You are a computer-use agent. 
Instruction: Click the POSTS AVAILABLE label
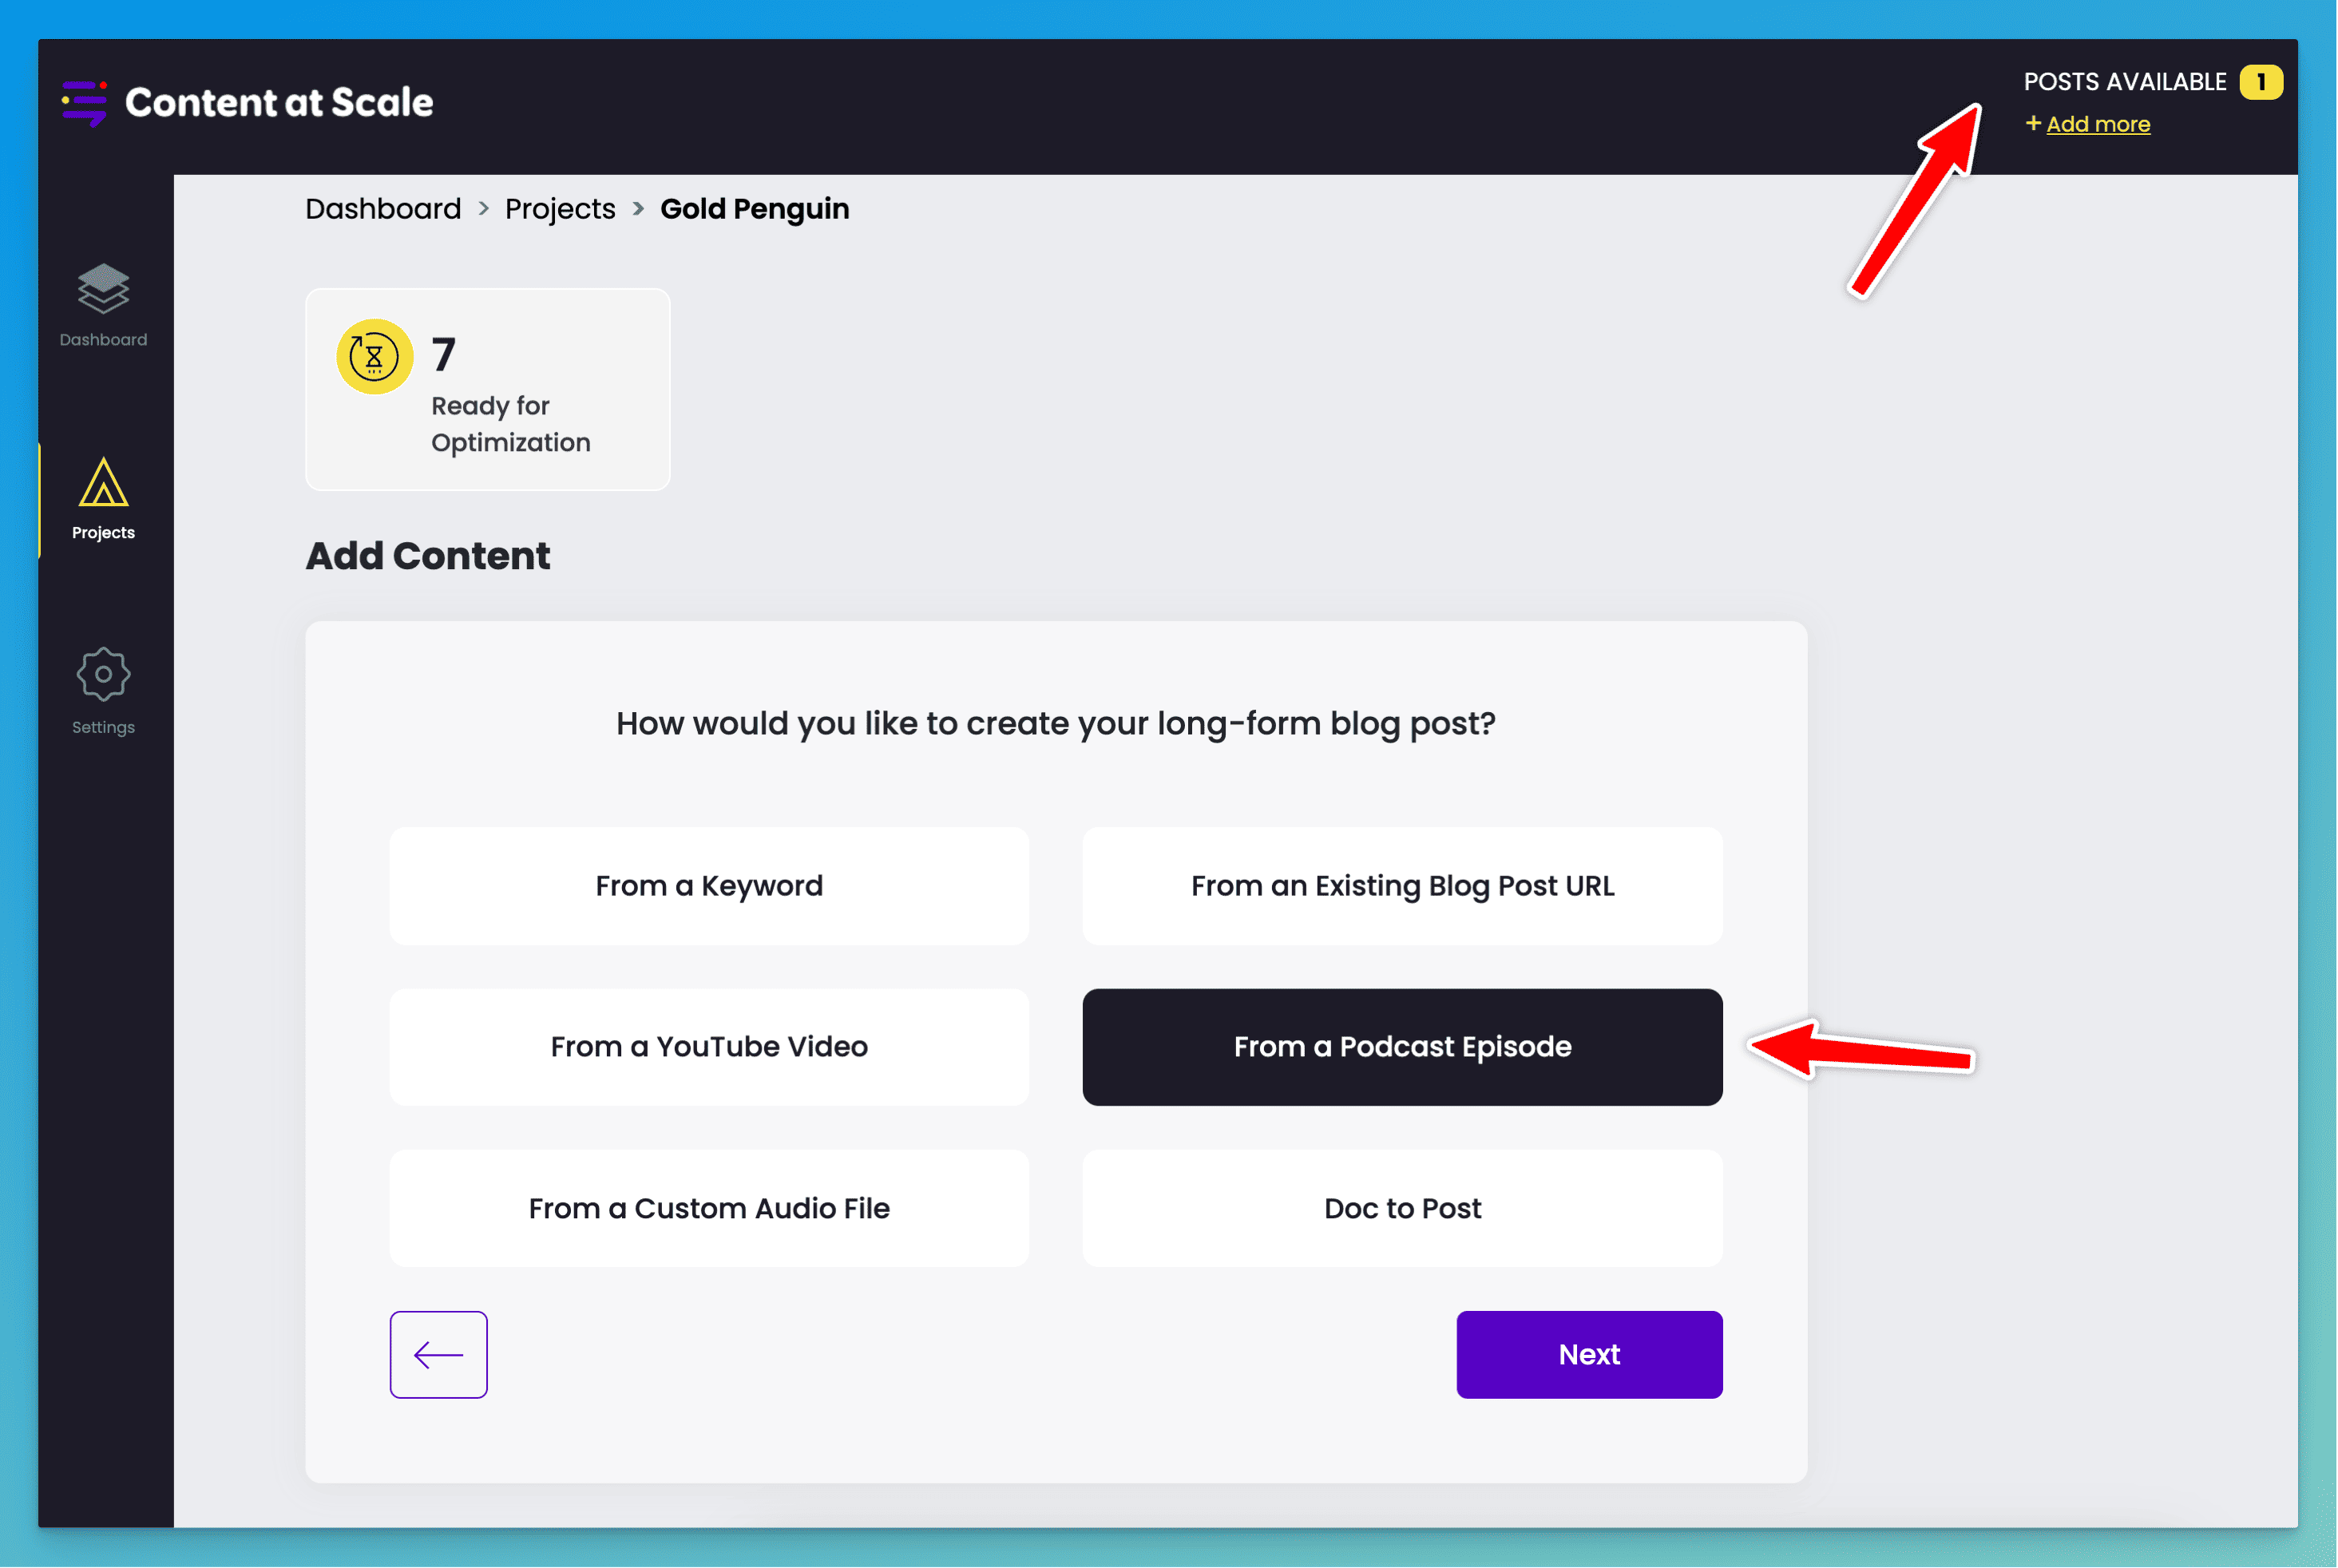coord(2124,82)
